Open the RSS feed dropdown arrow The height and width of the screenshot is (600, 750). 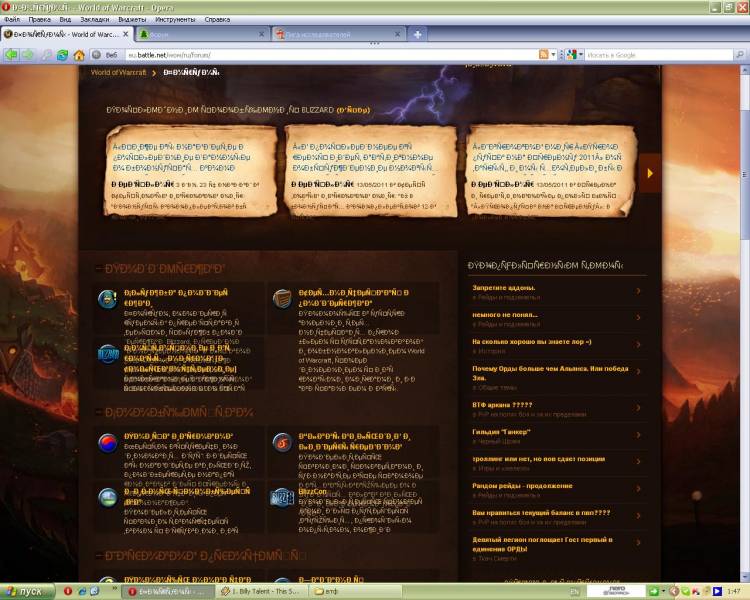coord(553,55)
